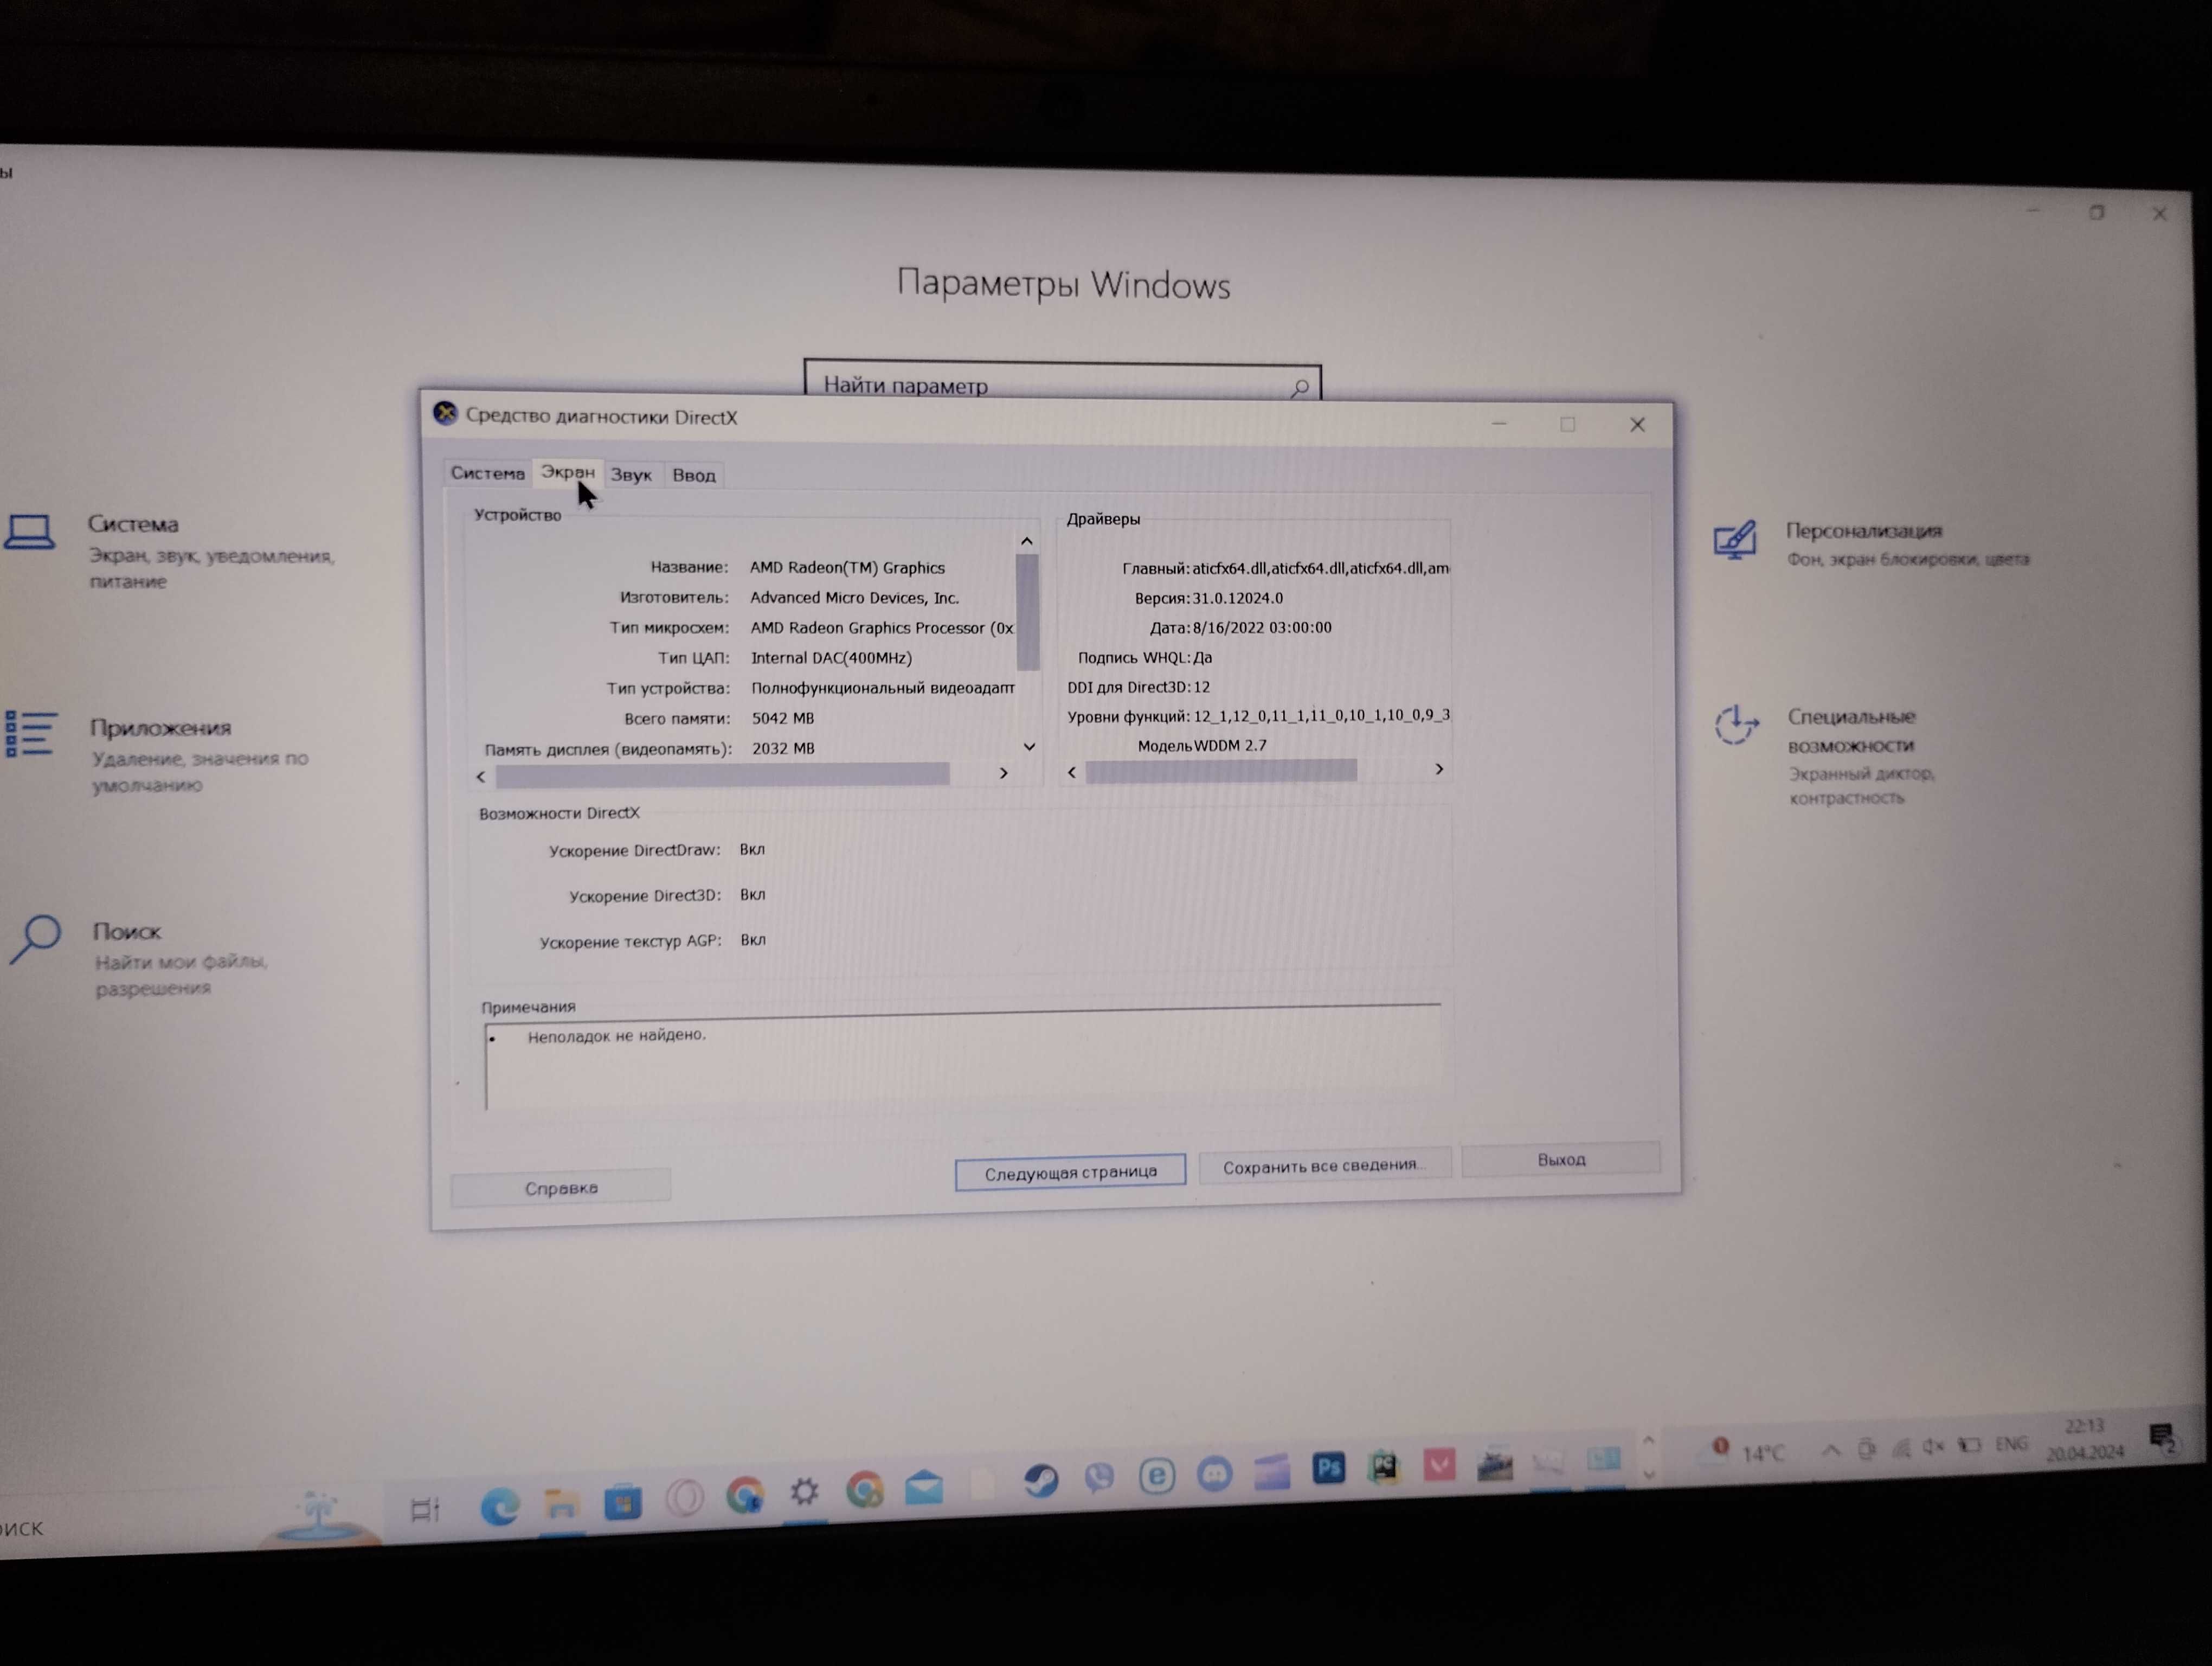The height and width of the screenshot is (1666, 2212).
Task: Launch Photoshop from the taskbar
Action: tap(1328, 1468)
